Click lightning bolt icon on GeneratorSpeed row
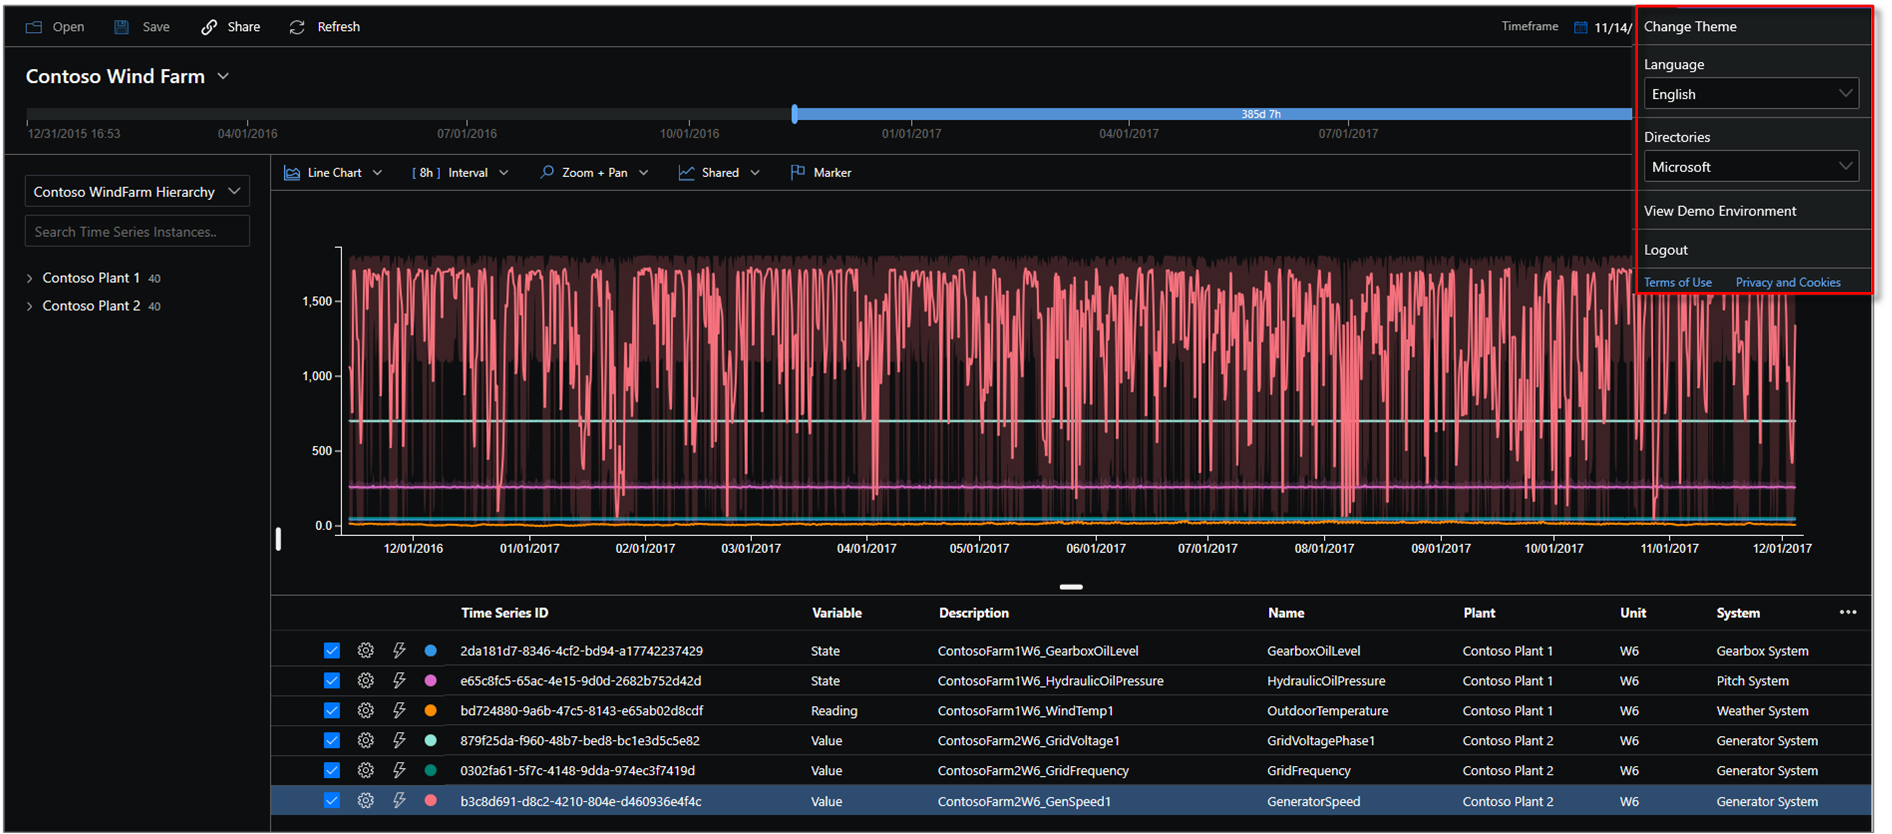 point(399,801)
